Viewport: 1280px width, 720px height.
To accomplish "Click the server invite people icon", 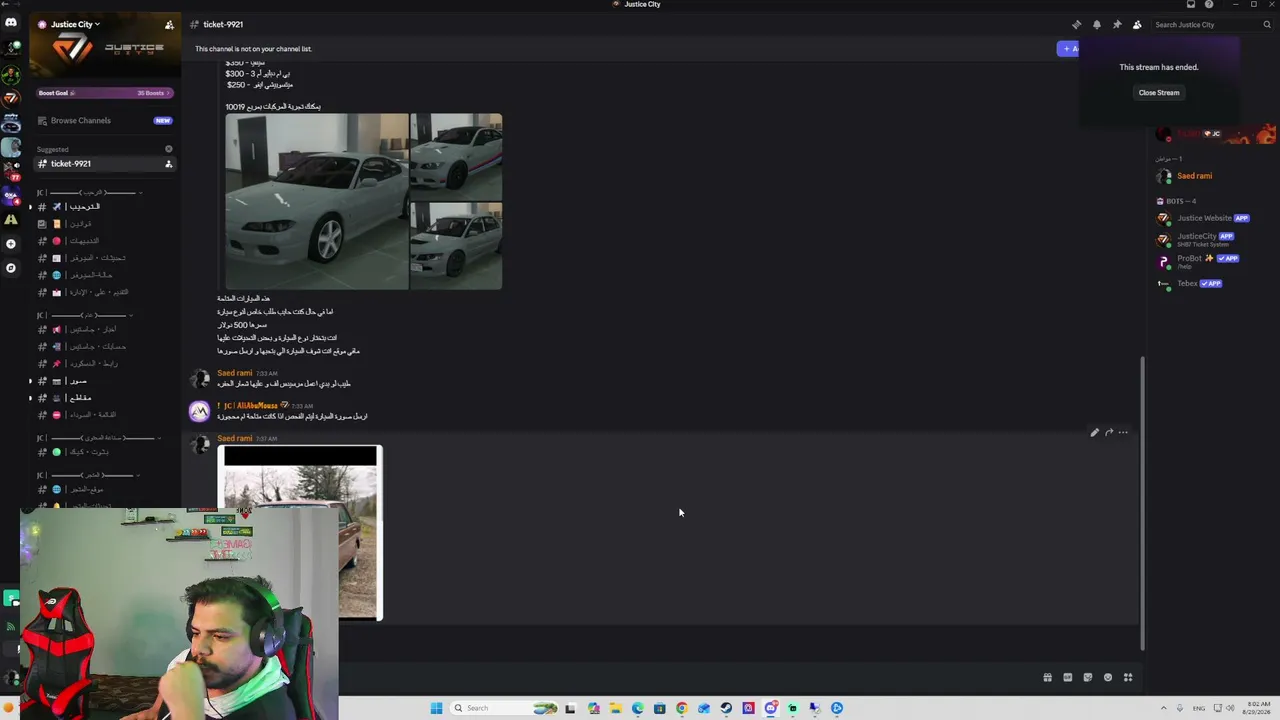I will click(x=169, y=24).
